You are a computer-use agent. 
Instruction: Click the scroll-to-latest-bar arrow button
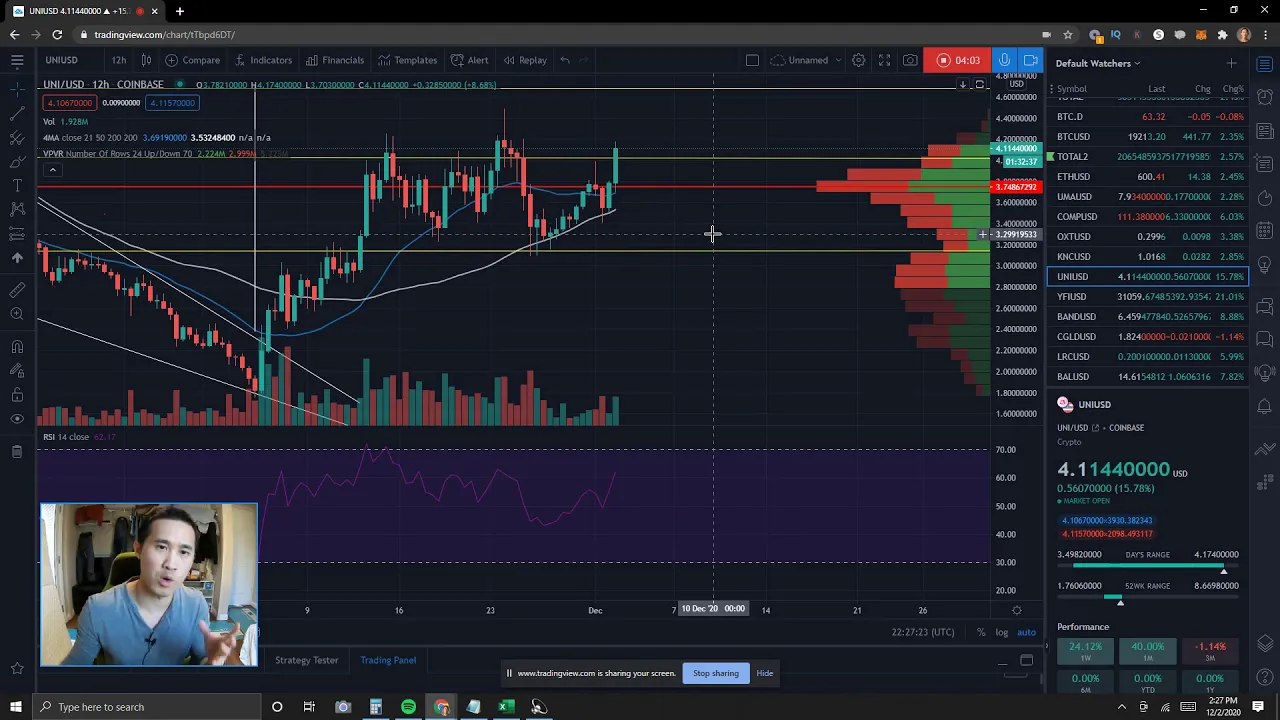(963, 85)
